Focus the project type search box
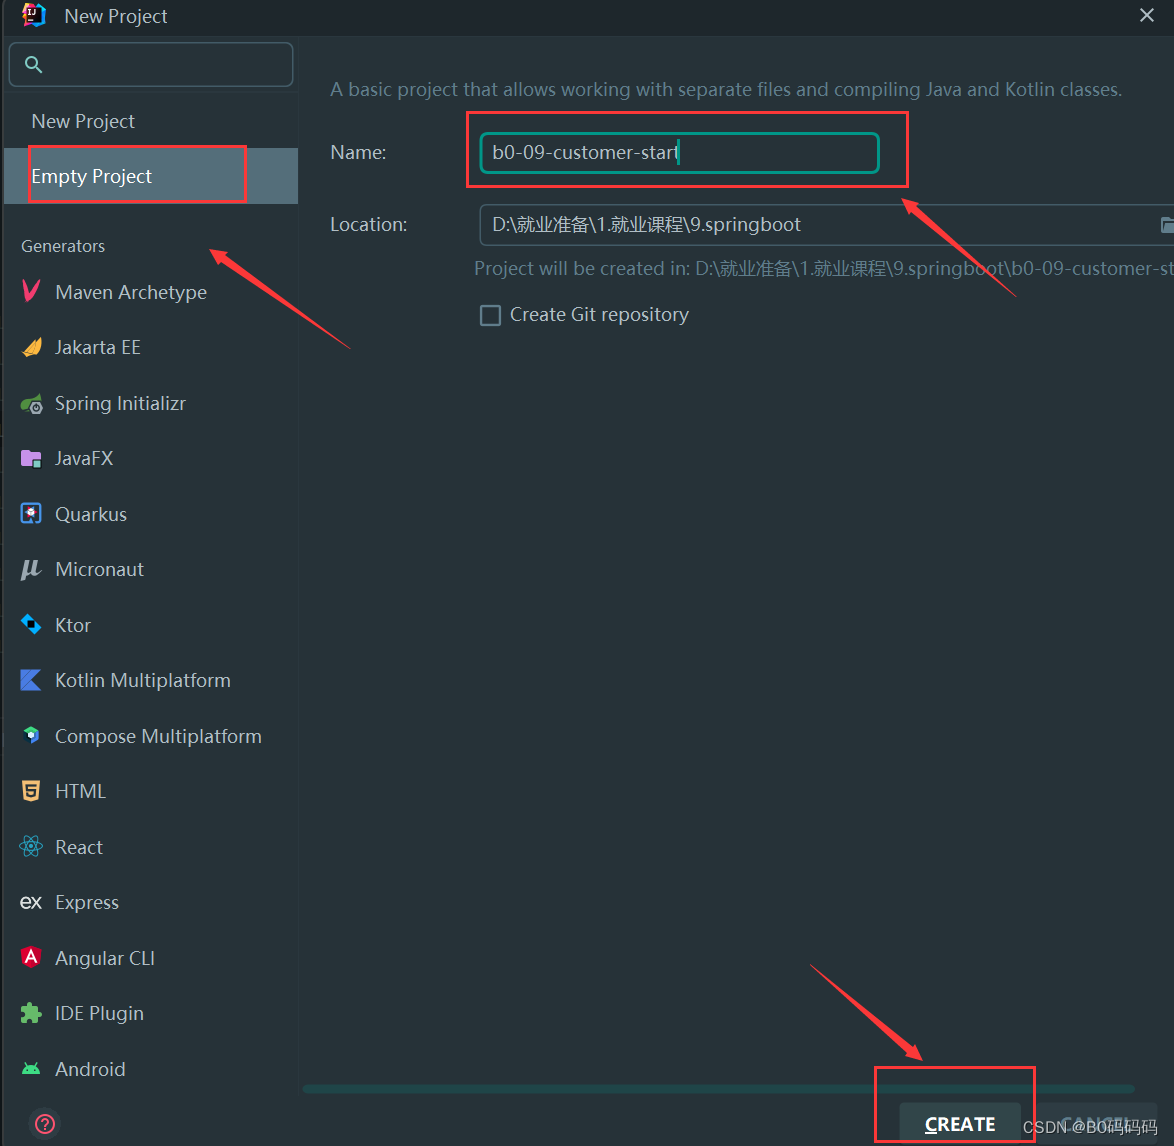Image resolution: width=1174 pixels, height=1146 pixels. [150, 64]
